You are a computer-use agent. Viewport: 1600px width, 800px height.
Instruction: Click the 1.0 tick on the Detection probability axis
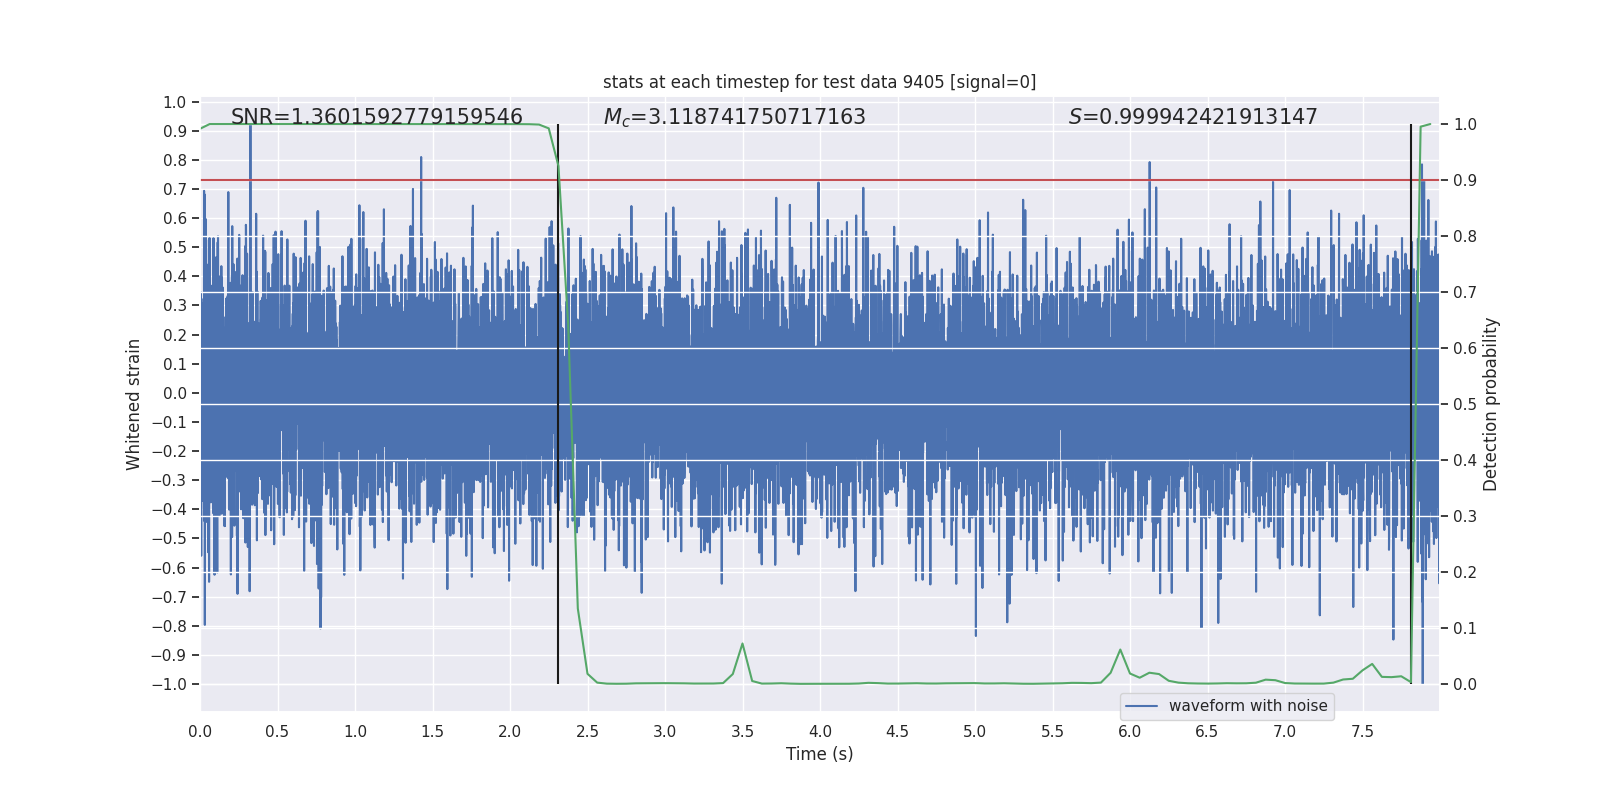(1465, 124)
